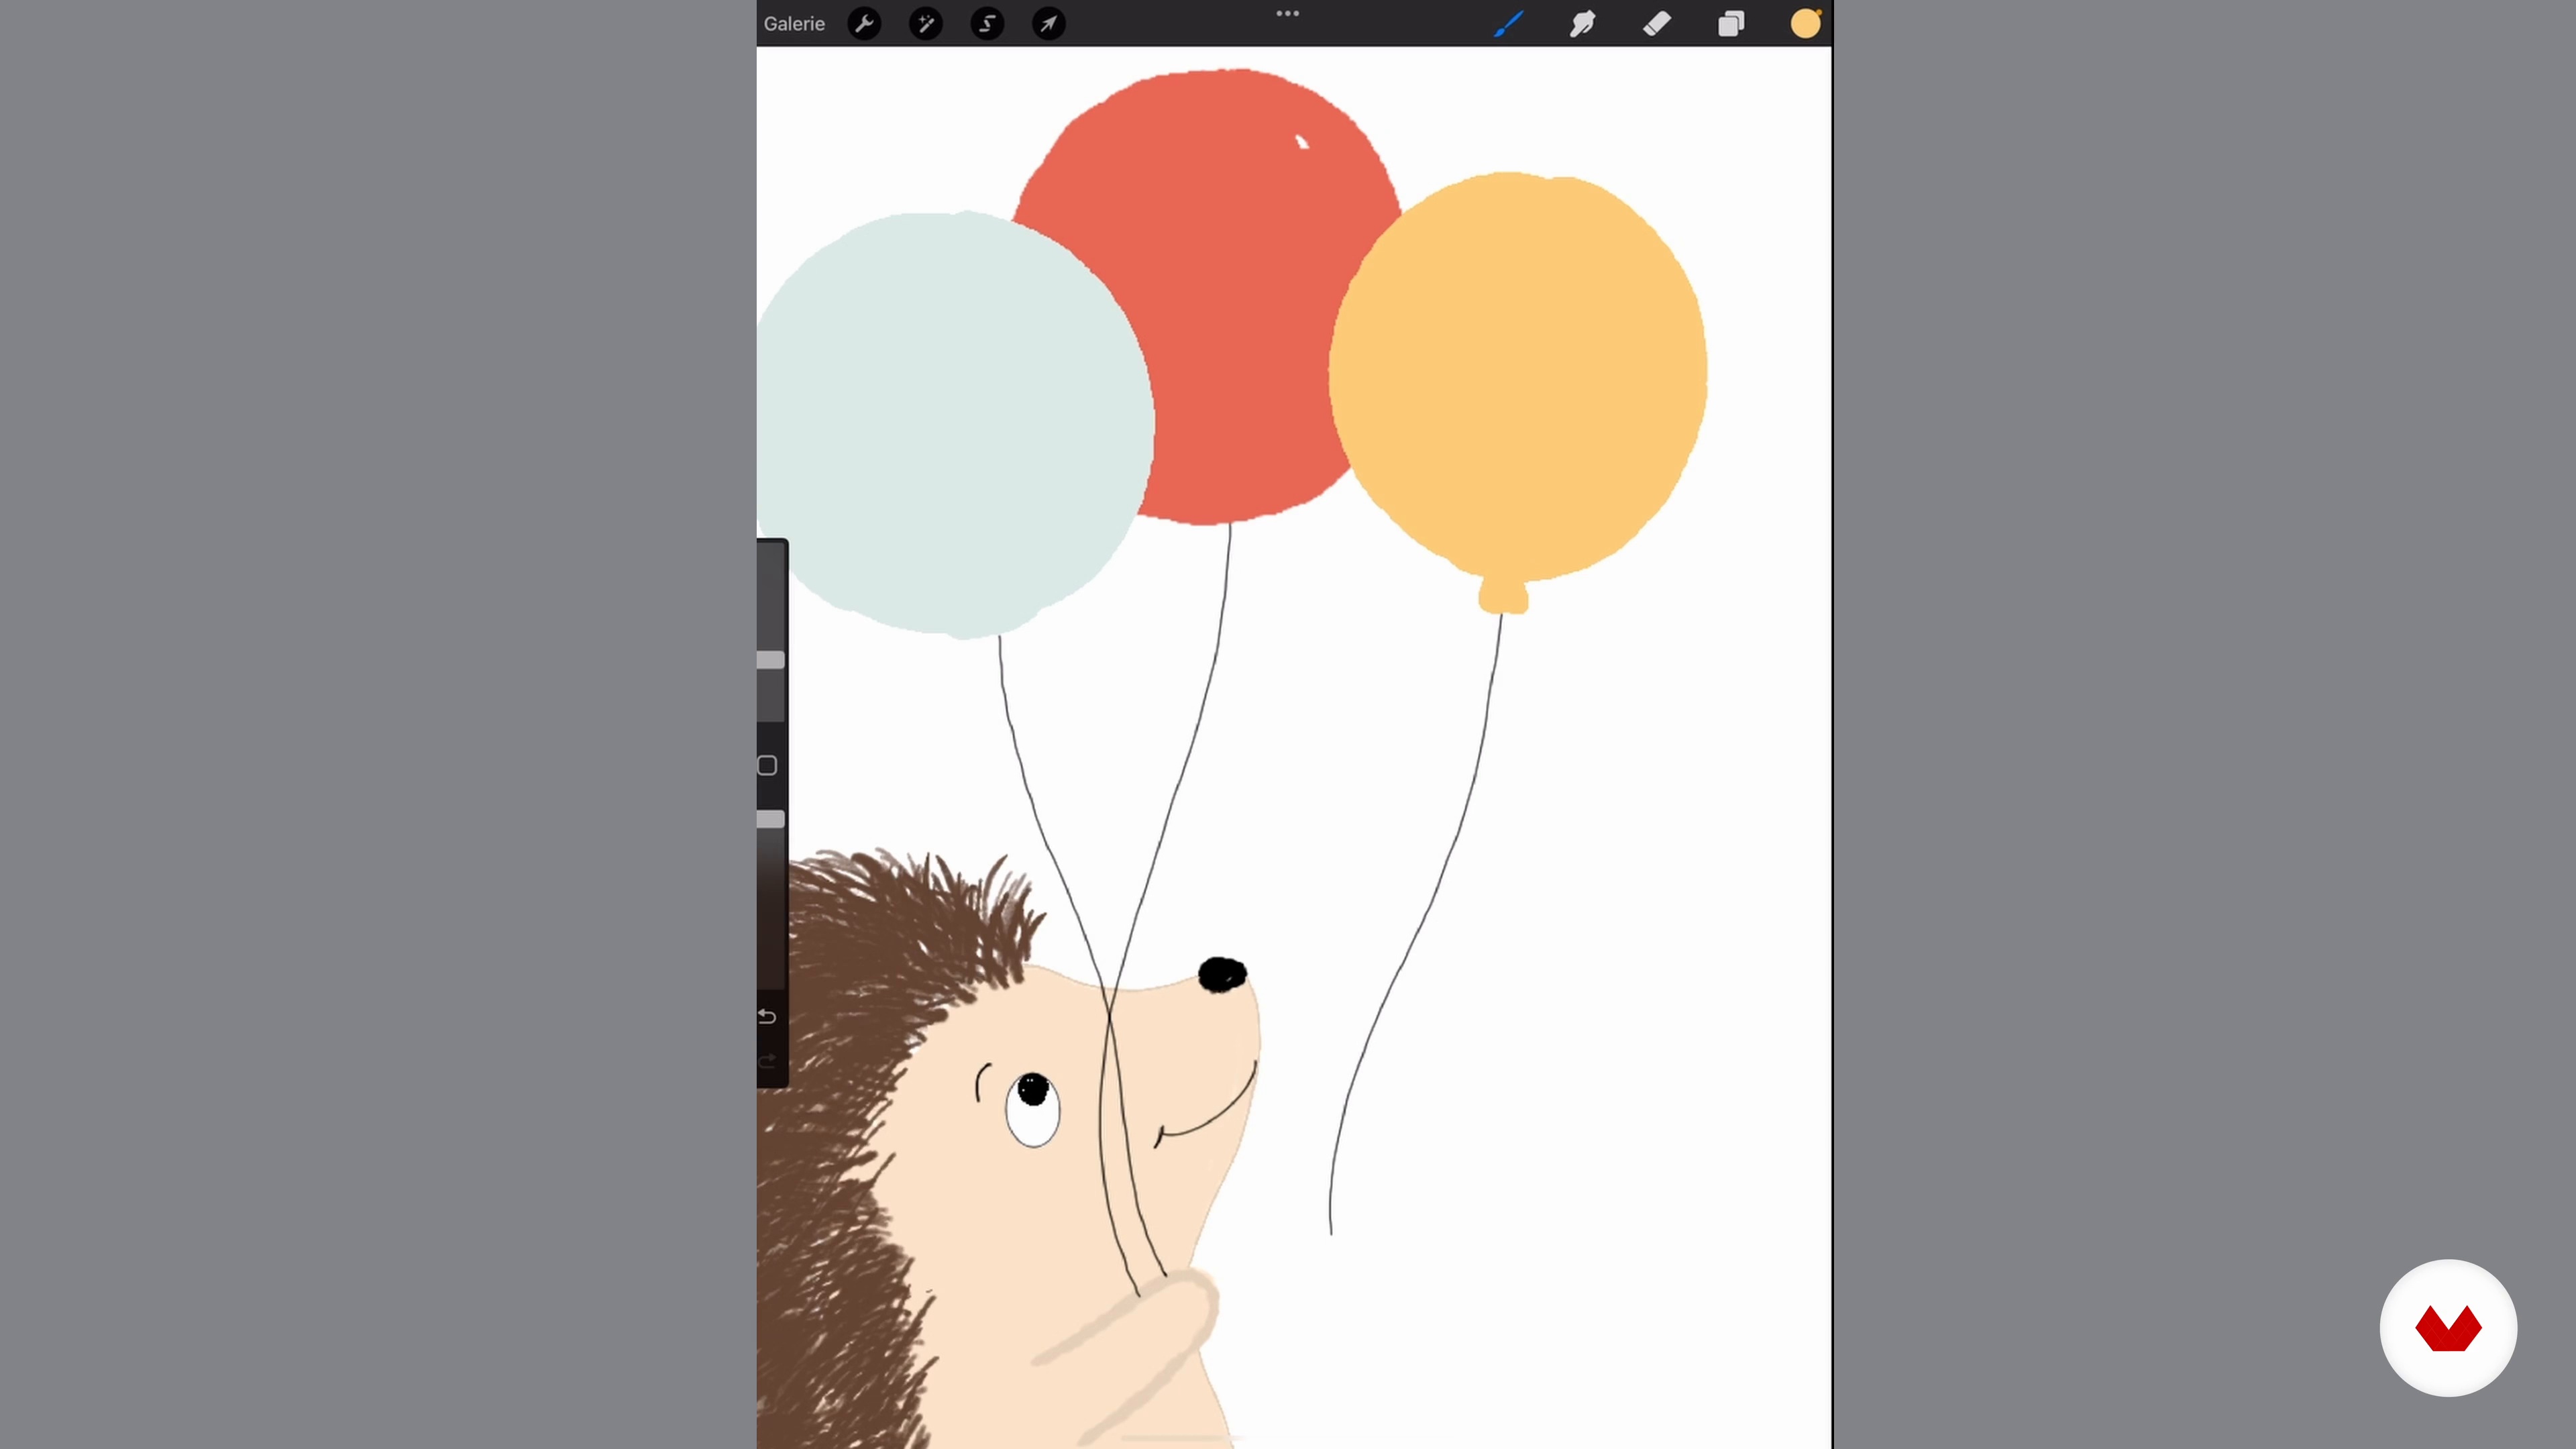The image size is (2576, 1449).
Task: Select the Eraser tool
Action: coord(1657,23)
